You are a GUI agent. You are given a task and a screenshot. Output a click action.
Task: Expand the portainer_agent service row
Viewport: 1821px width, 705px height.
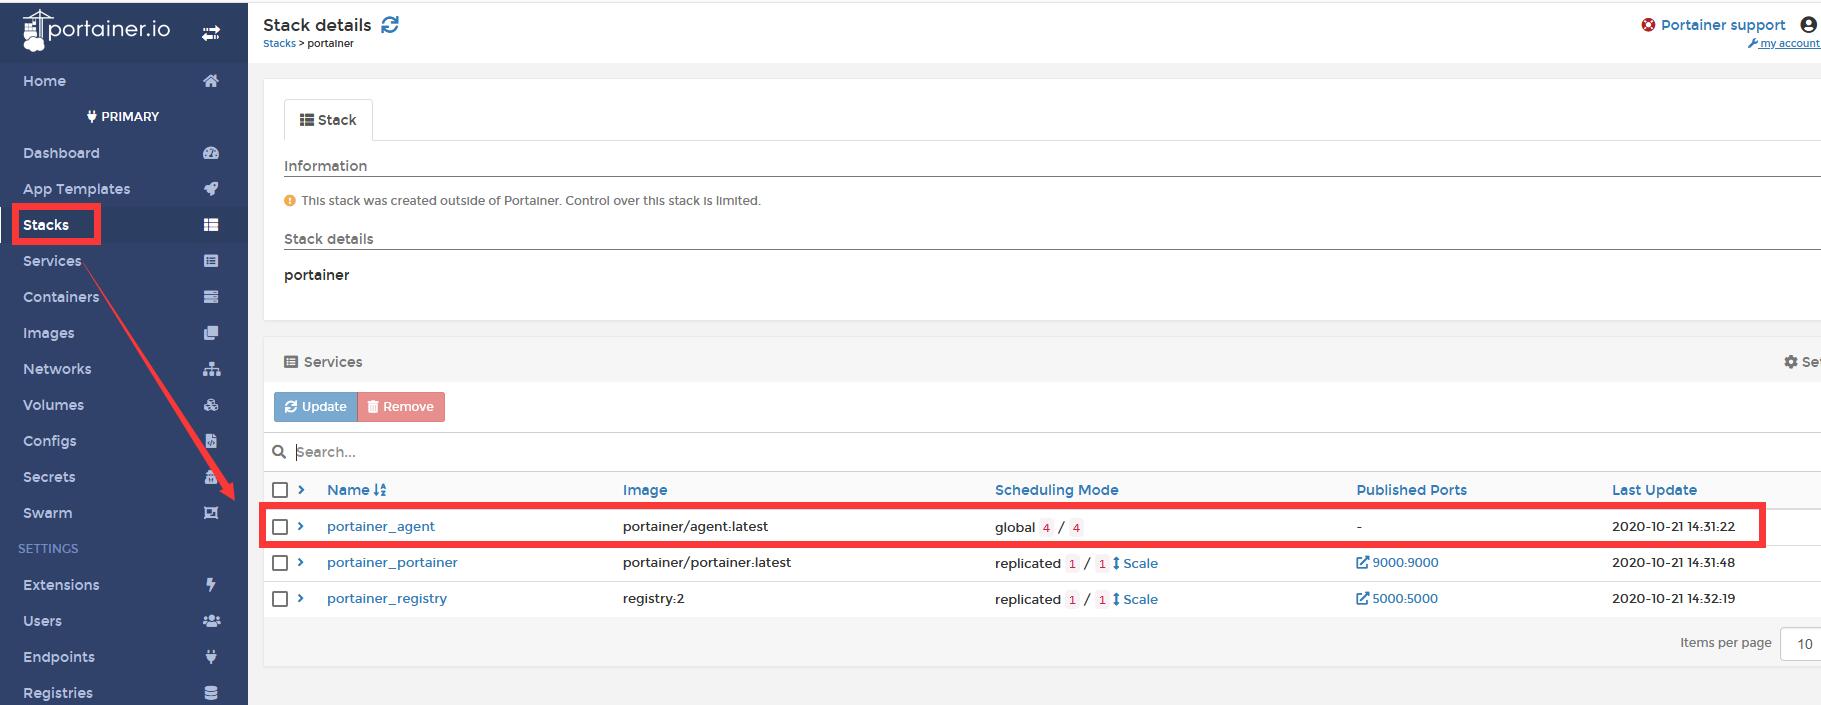pyautogui.click(x=301, y=526)
